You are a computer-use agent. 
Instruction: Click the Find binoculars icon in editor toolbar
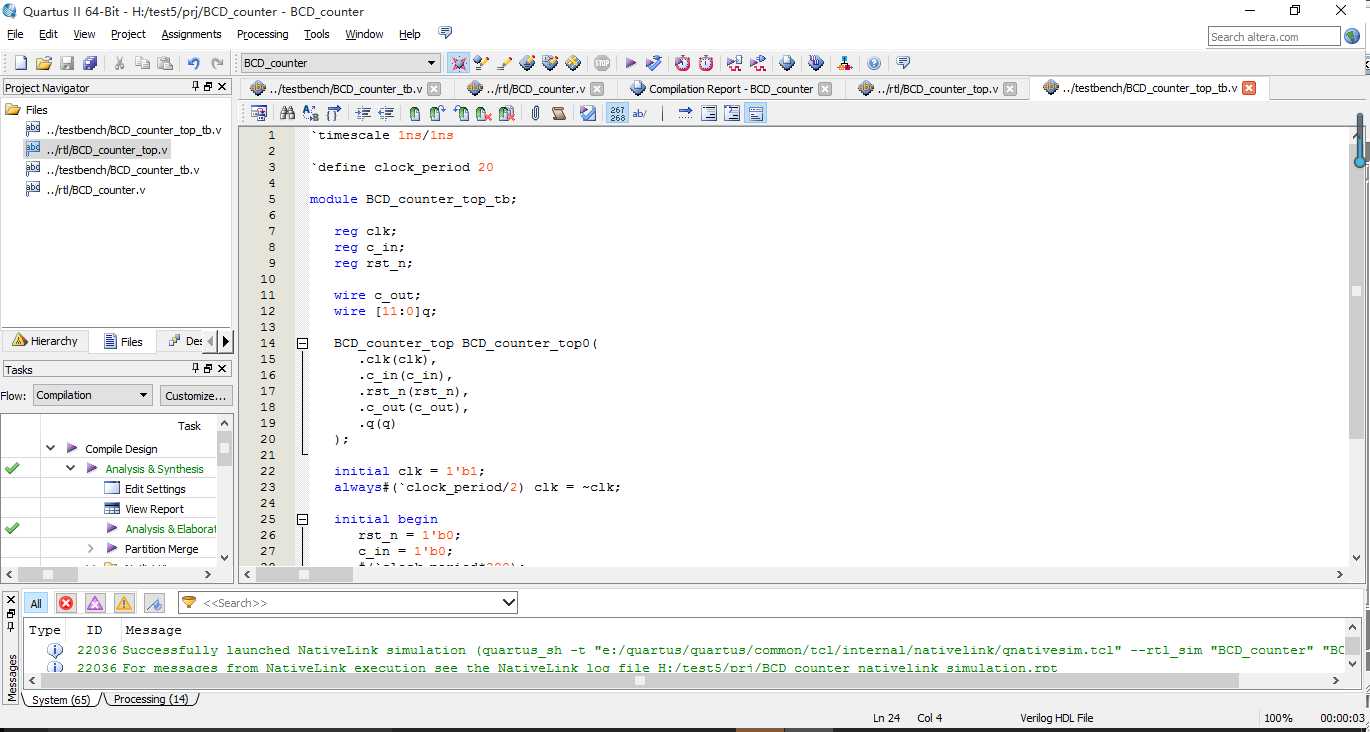[x=287, y=113]
